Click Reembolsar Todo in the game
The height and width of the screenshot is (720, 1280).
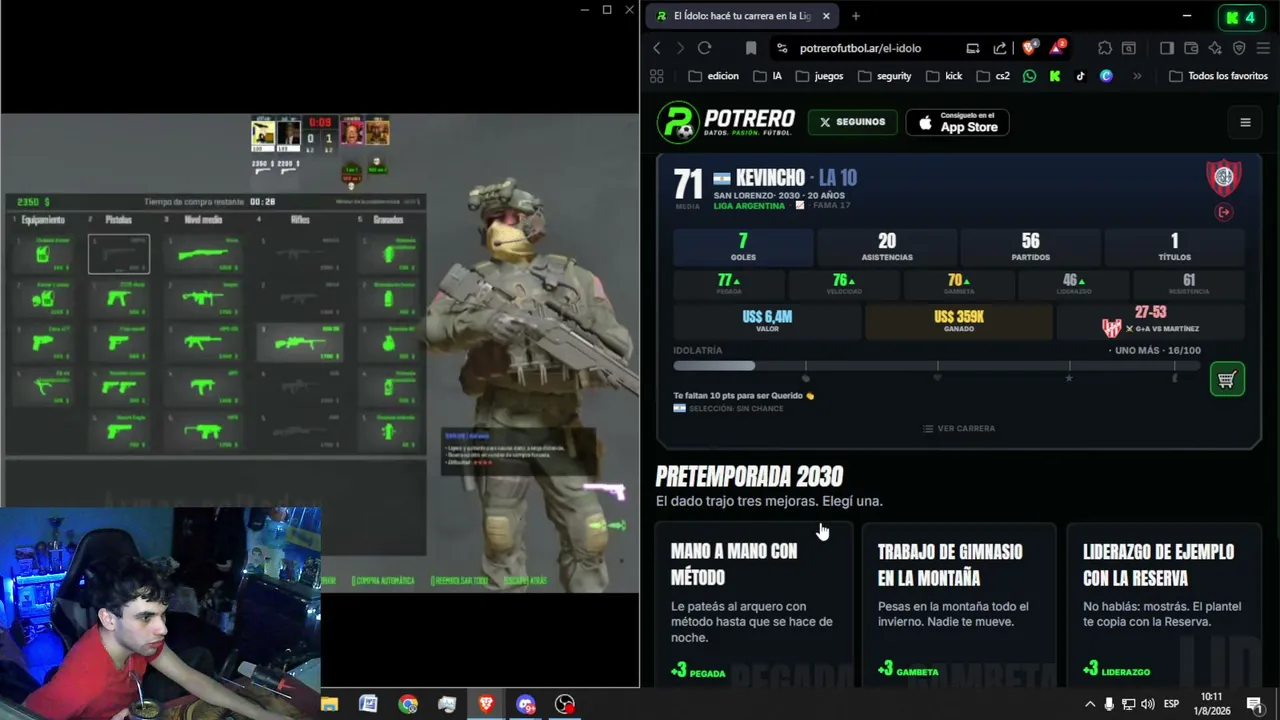tap(459, 581)
